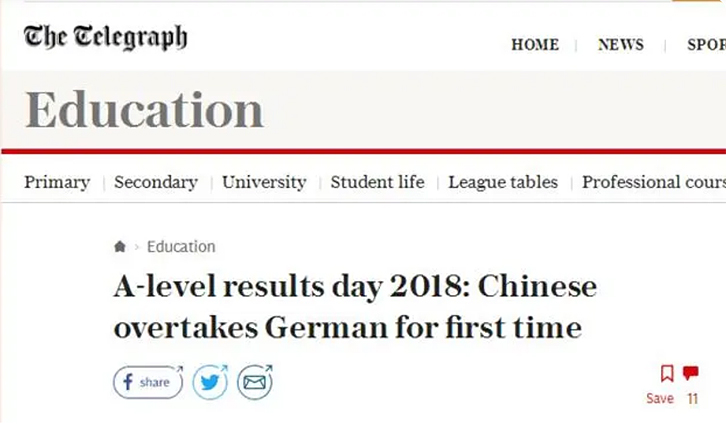This screenshot has height=430, width=726.
Task: Email this article via envelope icon
Action: click(x=255, y=382)
